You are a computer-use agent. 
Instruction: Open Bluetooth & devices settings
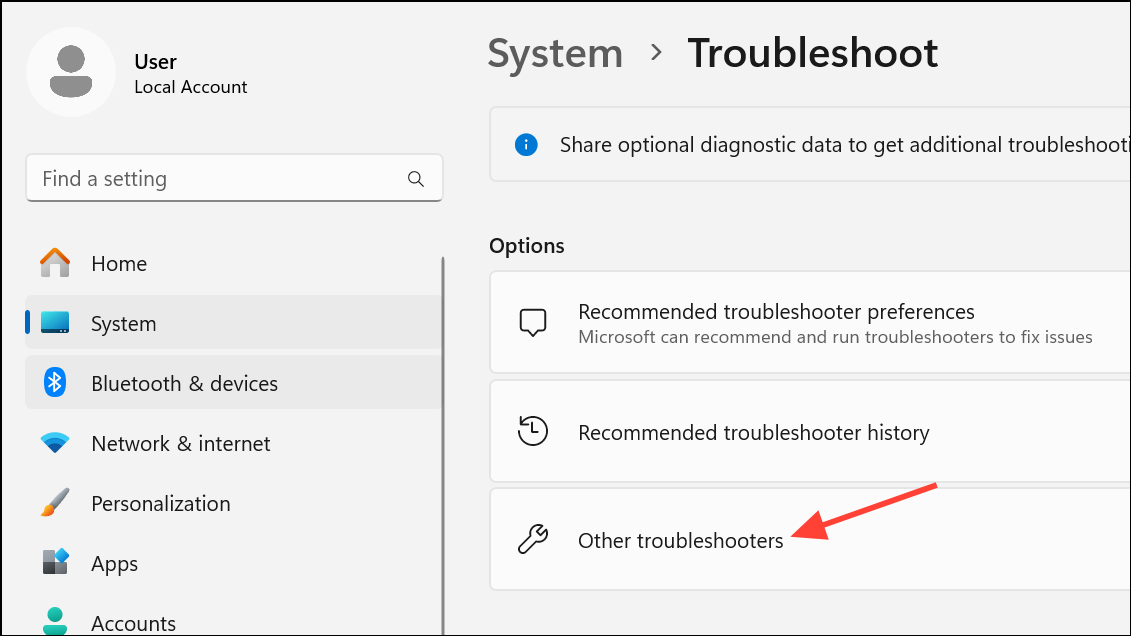pyautogui.click(x=234, y=383)
